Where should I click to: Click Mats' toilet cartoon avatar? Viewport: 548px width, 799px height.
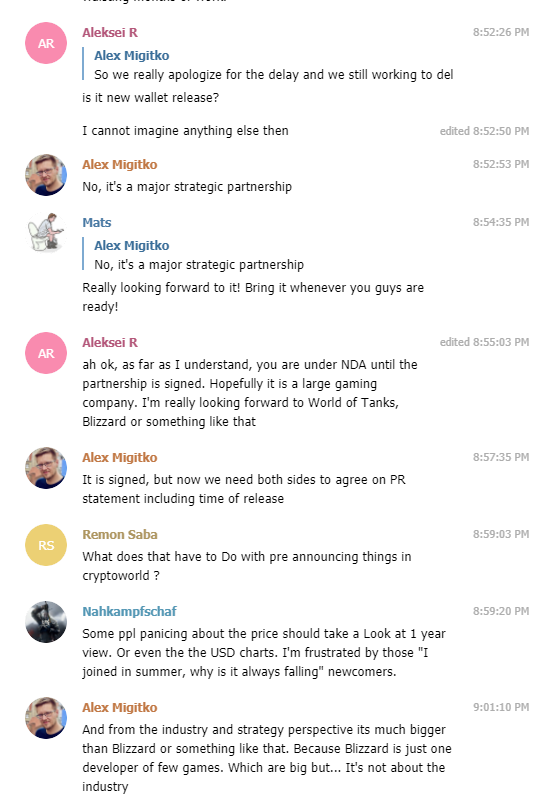pos(46,233)
